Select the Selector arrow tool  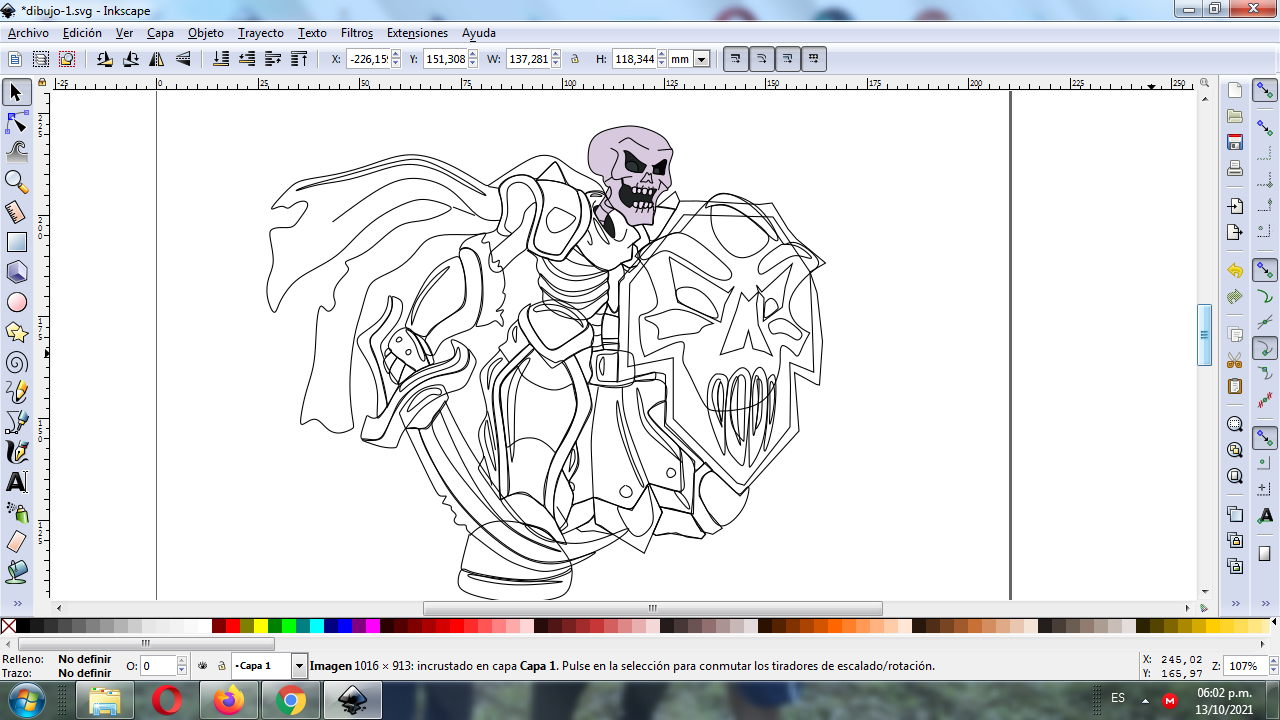[16, 93]
